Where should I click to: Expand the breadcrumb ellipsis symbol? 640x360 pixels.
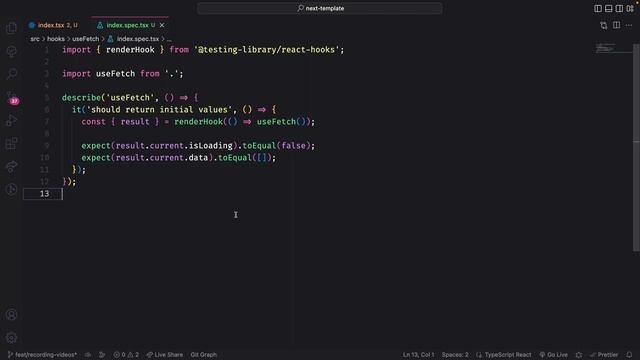click(x=169, y=39)
